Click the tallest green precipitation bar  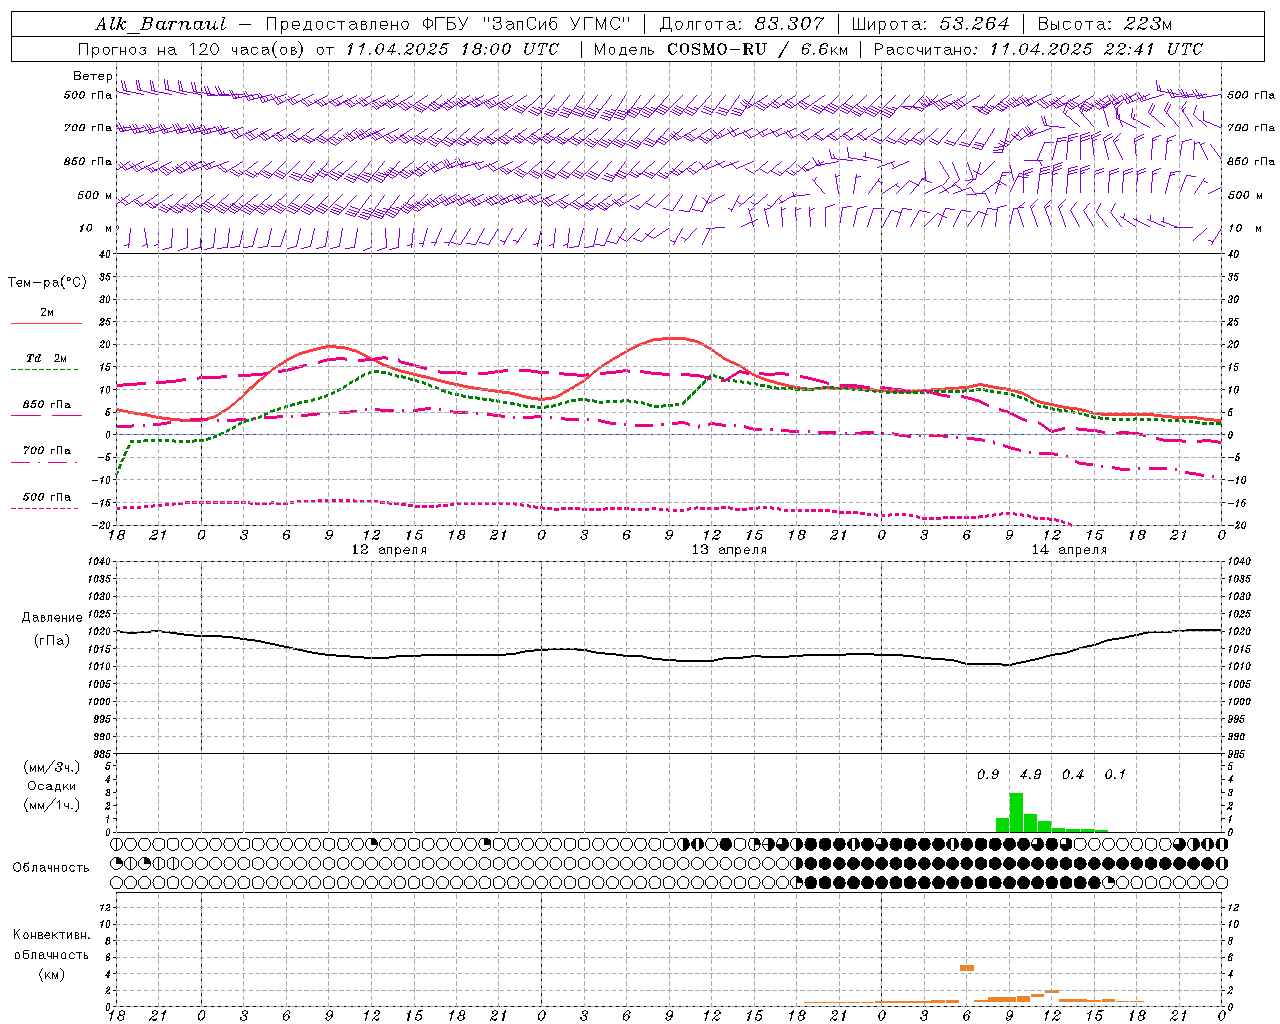coord(1016,812)
